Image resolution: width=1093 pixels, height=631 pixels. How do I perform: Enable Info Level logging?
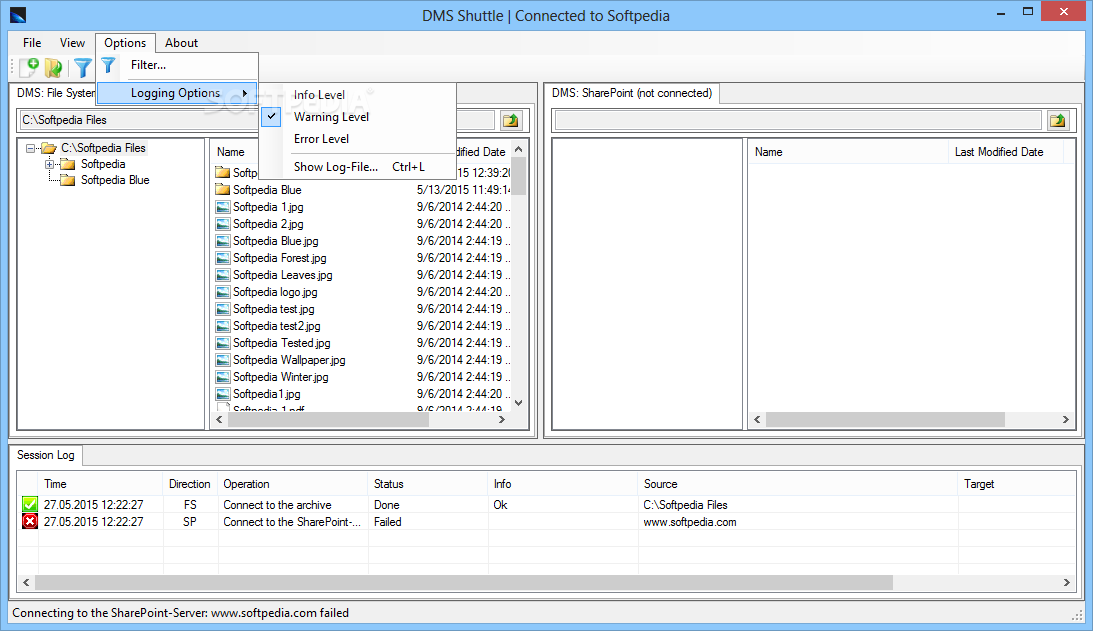319,95
